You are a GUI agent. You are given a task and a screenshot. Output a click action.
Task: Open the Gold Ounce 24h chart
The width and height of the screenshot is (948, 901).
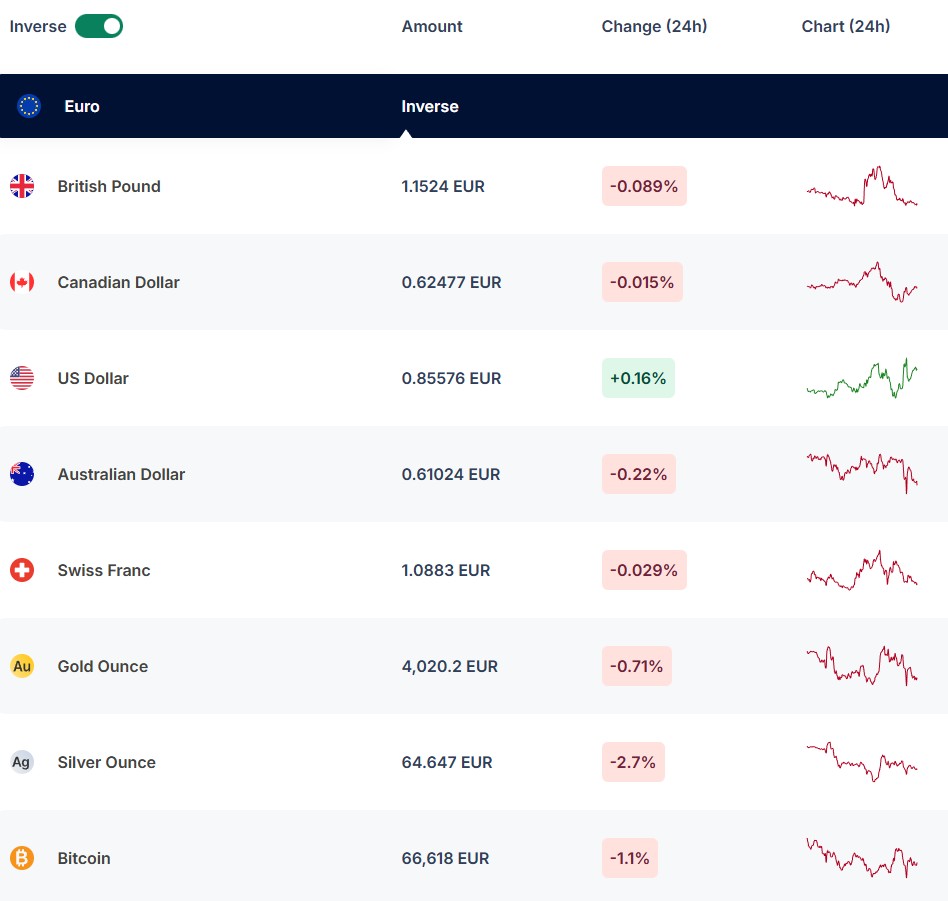862,666
